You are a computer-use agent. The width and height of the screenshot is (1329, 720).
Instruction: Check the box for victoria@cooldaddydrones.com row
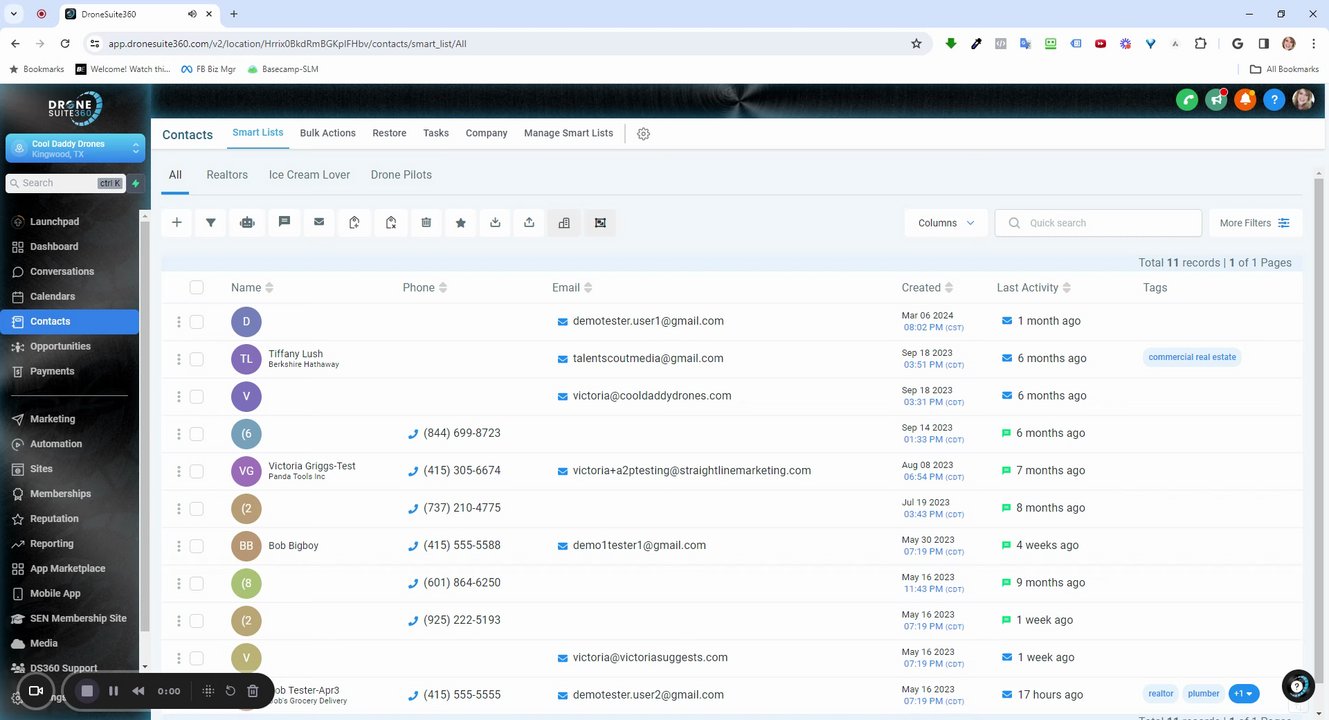(x=196, y=396)
